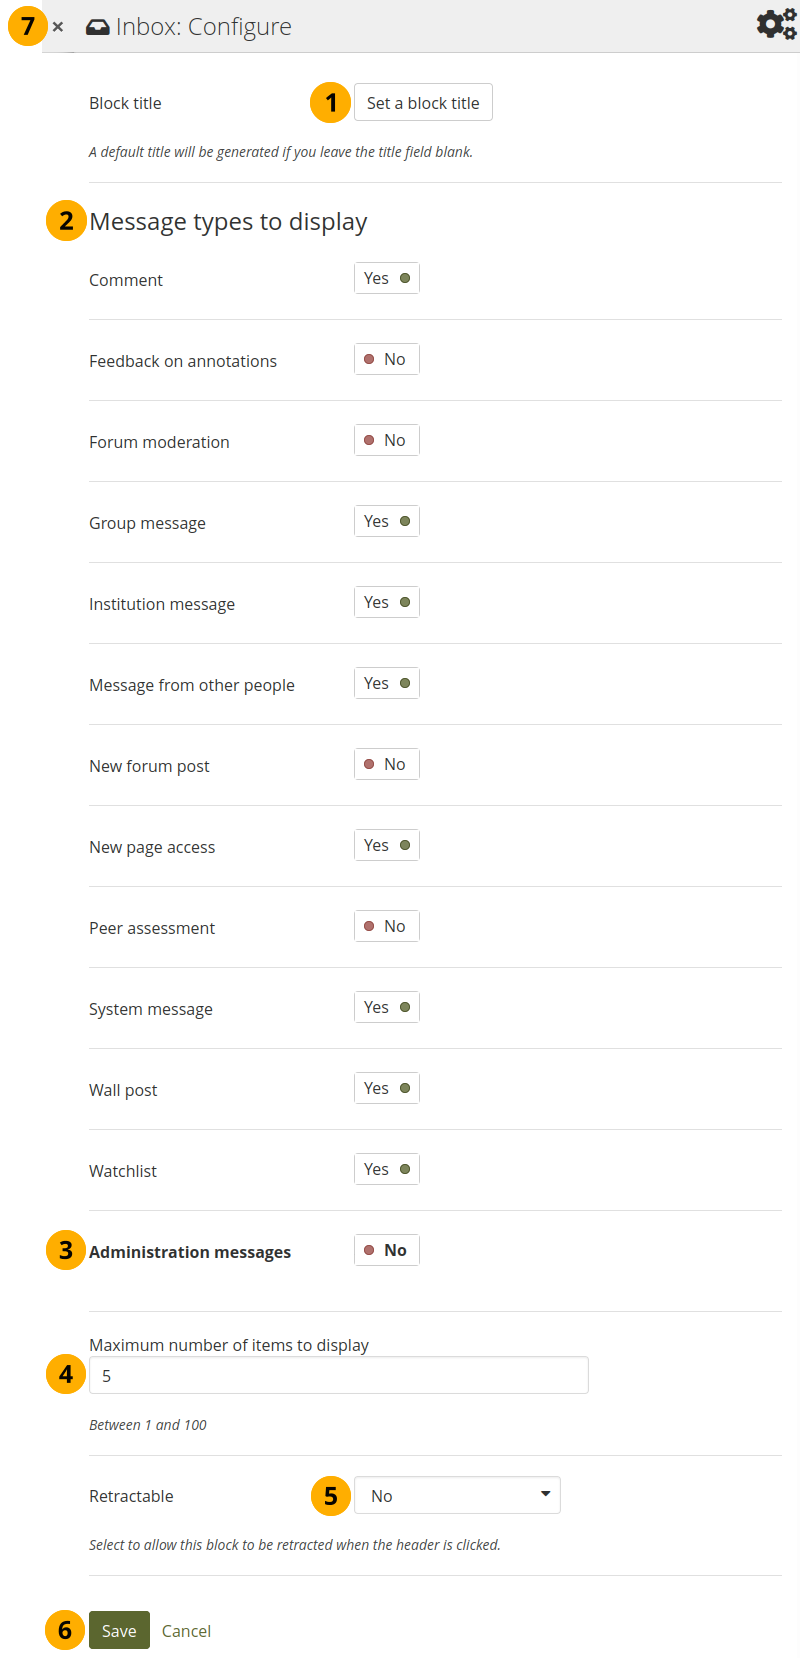Click the maximum number of items field
Viewport: 800px width, 1658px height.
tap(338, 1376)
